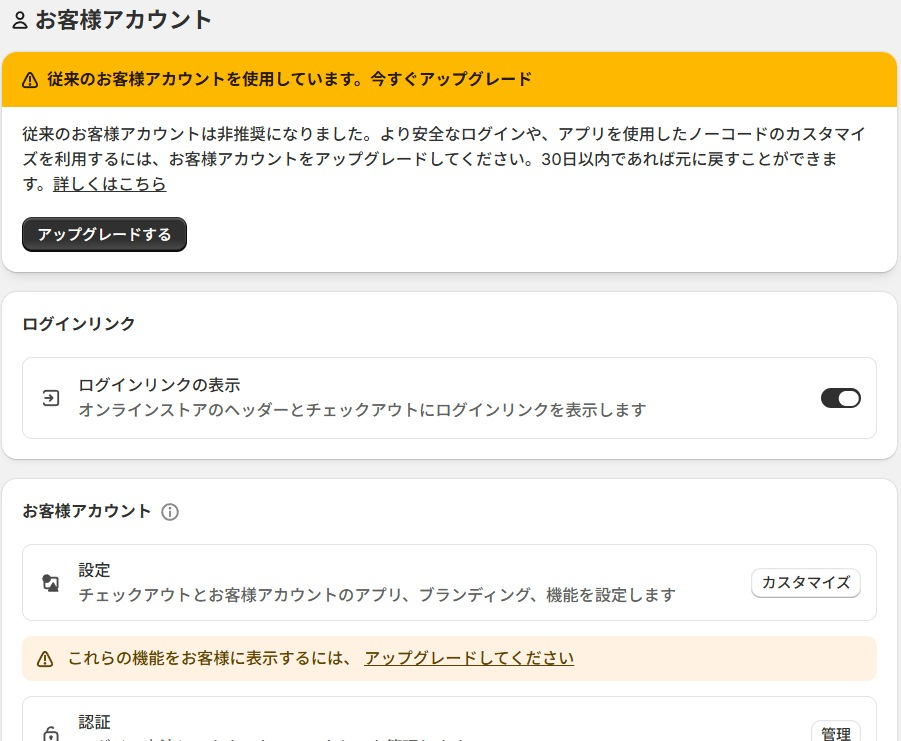Click the warning triangle in the yellow banner

pyautogui.click(x=30, y=80)
